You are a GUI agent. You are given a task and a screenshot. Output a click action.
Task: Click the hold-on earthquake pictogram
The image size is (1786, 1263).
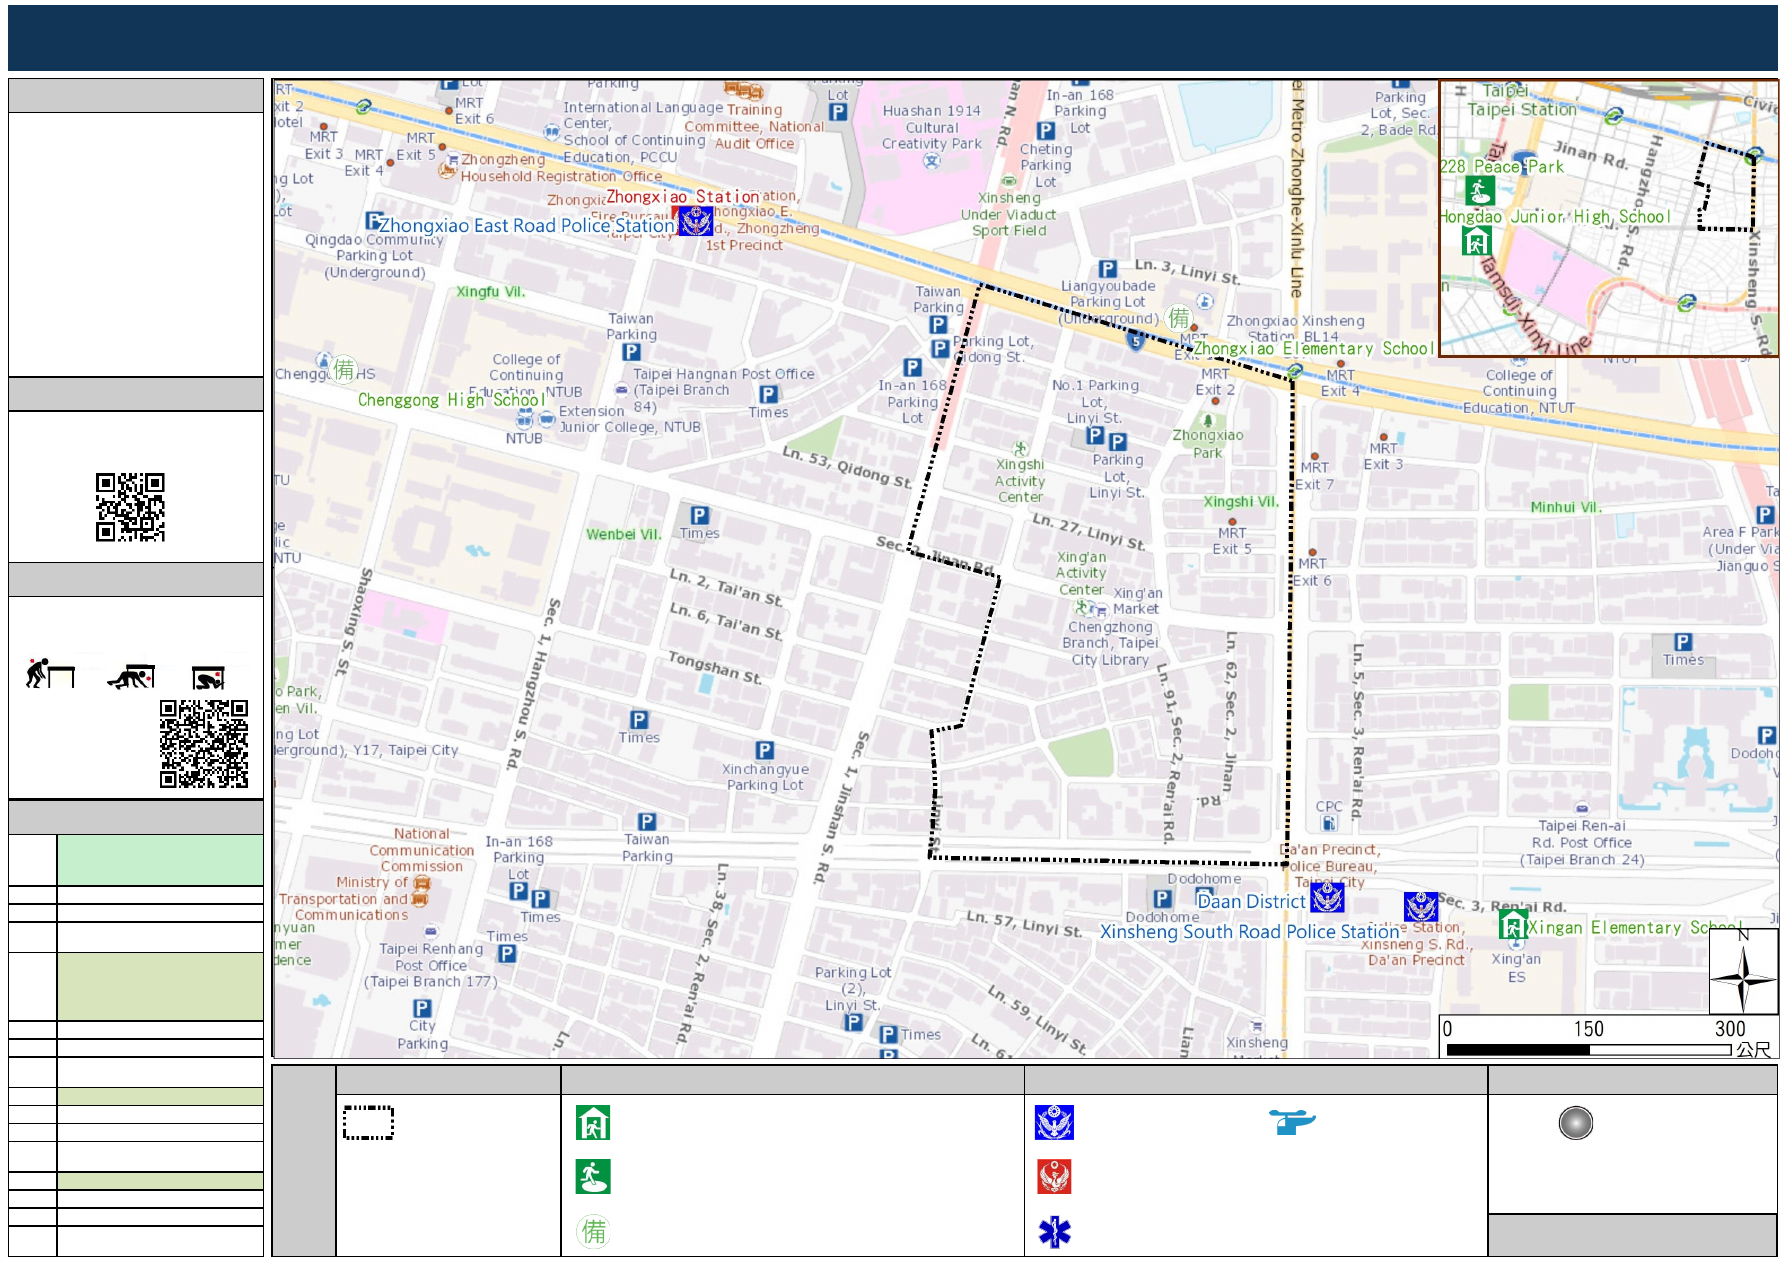(208, 678)
